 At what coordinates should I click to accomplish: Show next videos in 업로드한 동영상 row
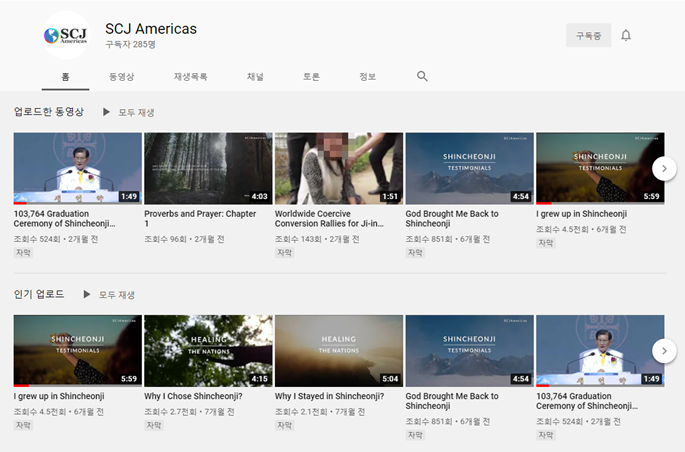point(664,169)
